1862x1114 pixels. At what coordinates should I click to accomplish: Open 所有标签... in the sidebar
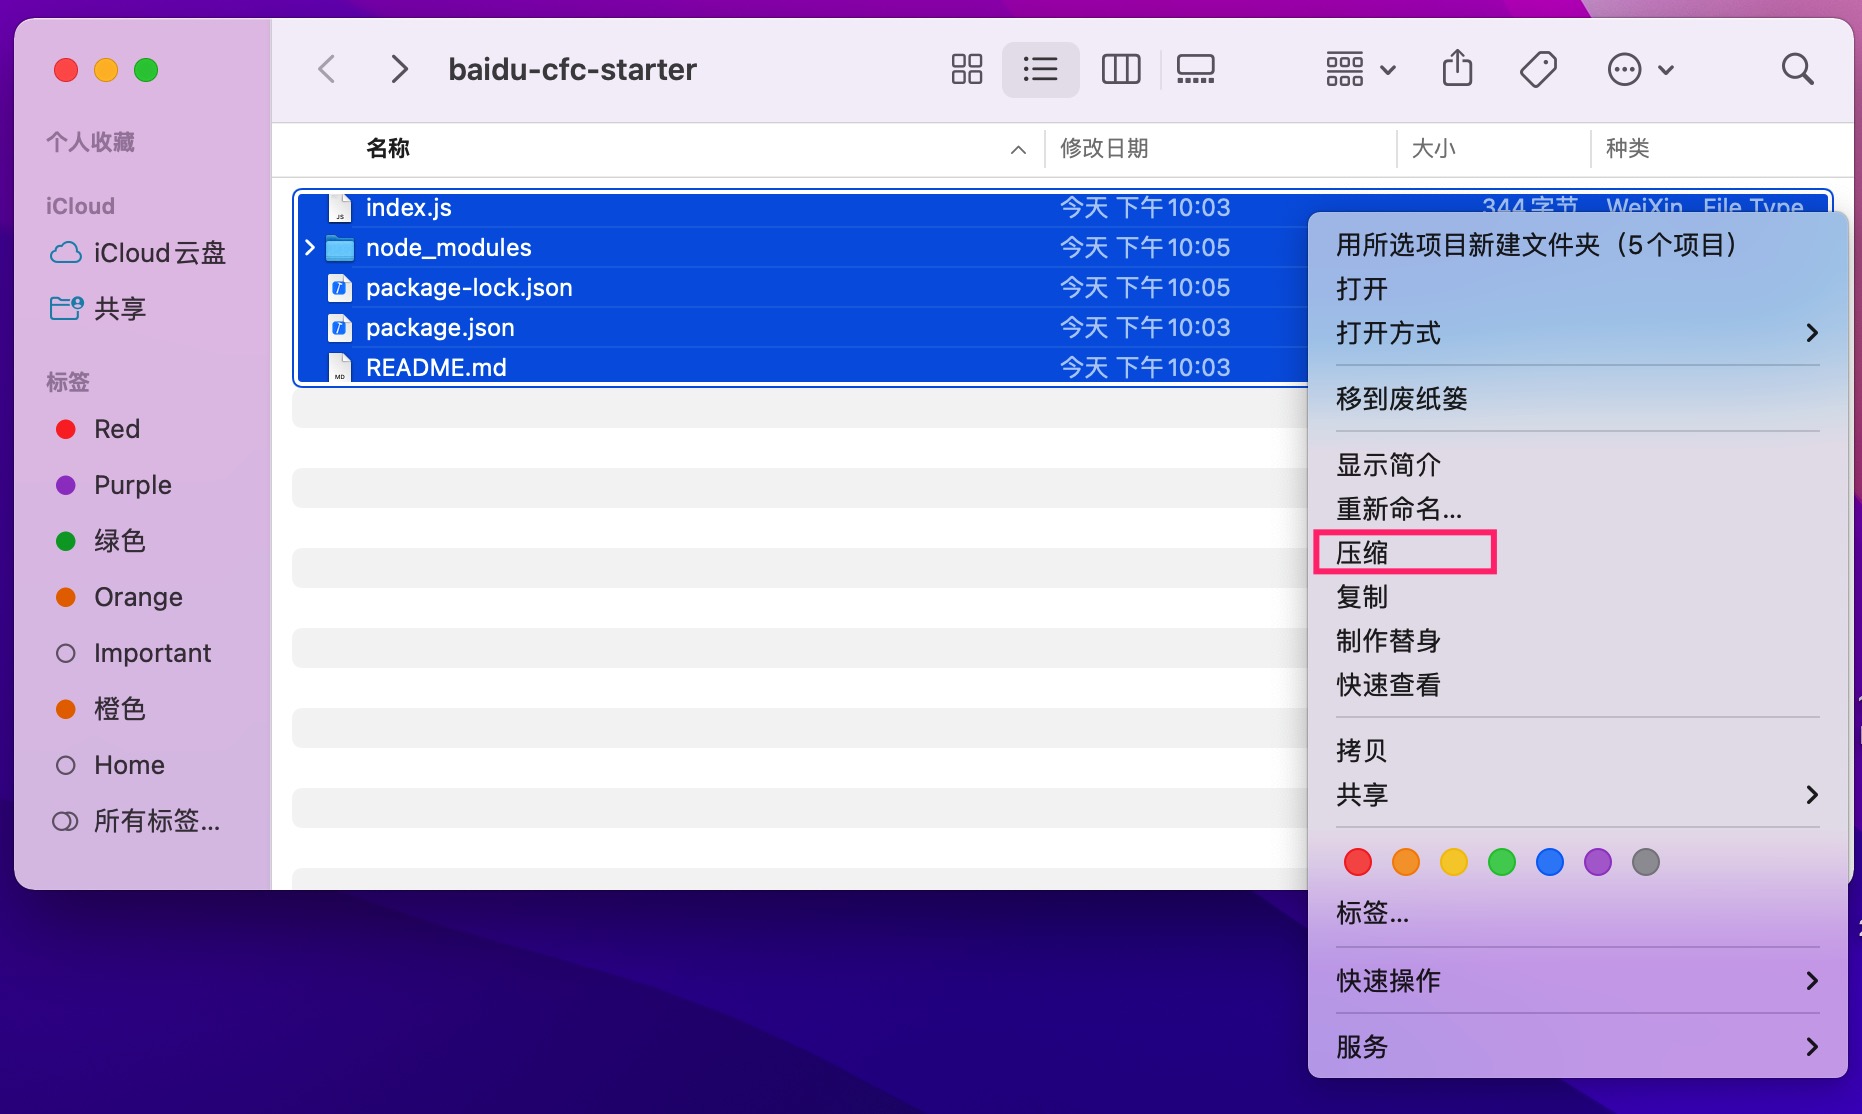coord(156,821)
